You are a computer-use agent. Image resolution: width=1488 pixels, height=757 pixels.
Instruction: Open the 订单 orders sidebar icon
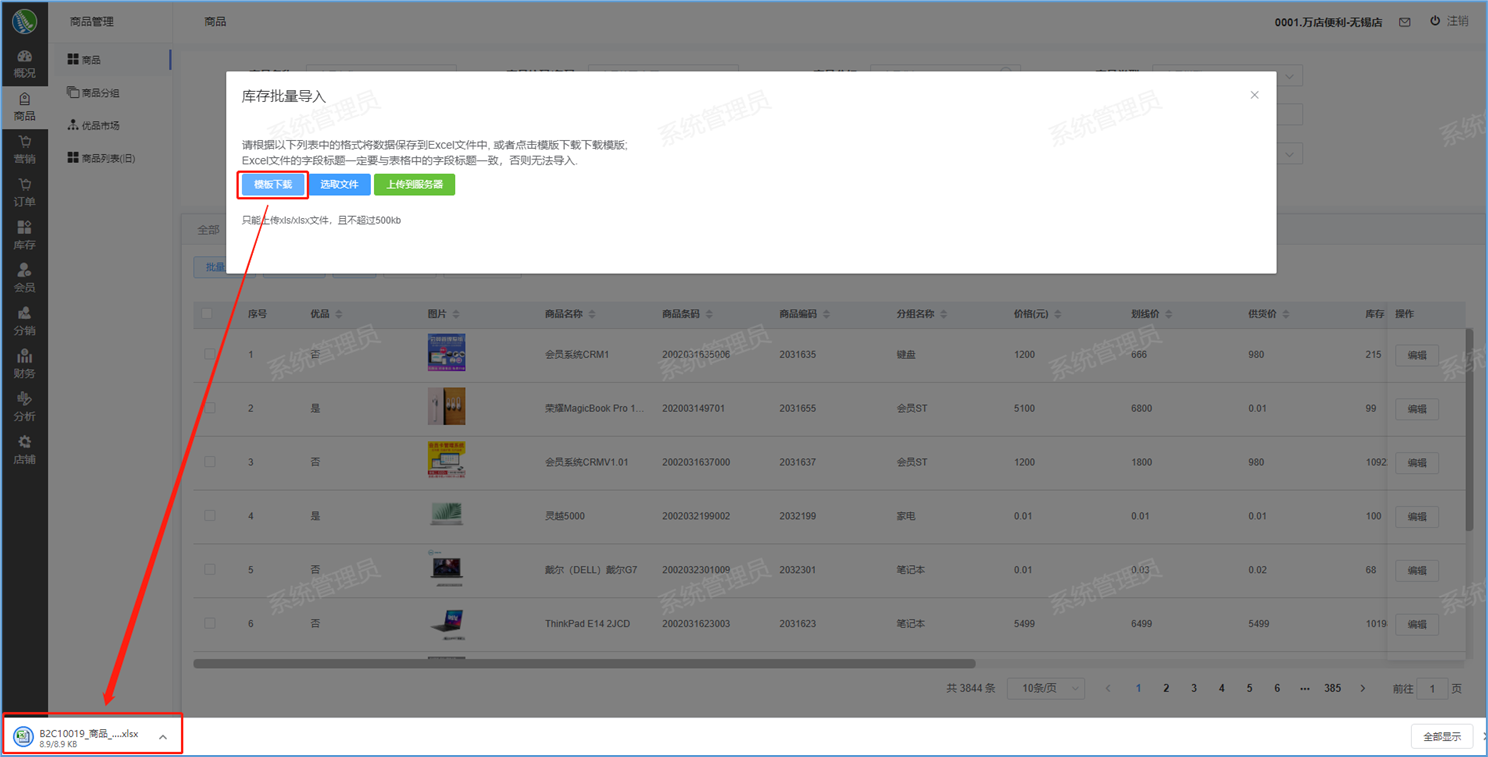pyautogui.click(x=24, y=193)
